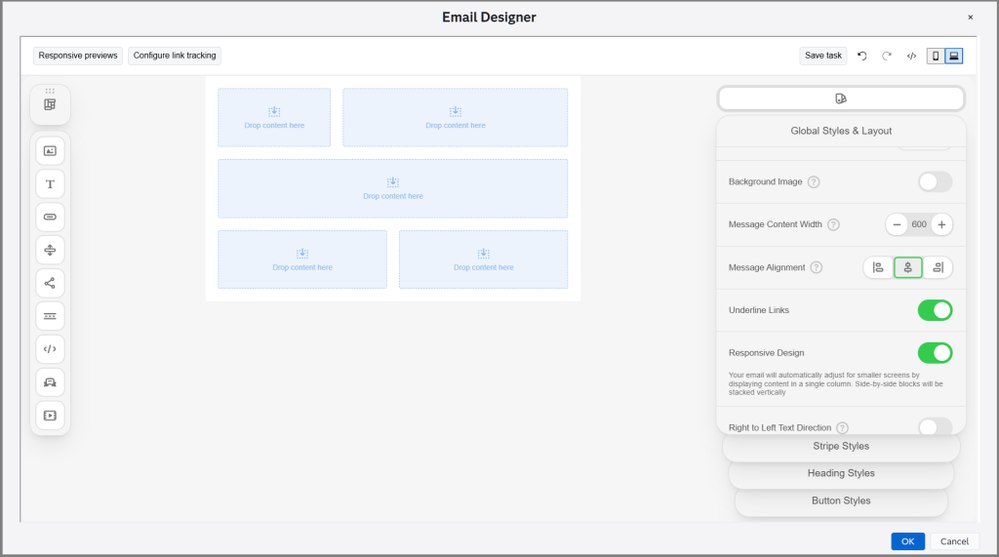Select the Video block tool

tap(50, 416)
